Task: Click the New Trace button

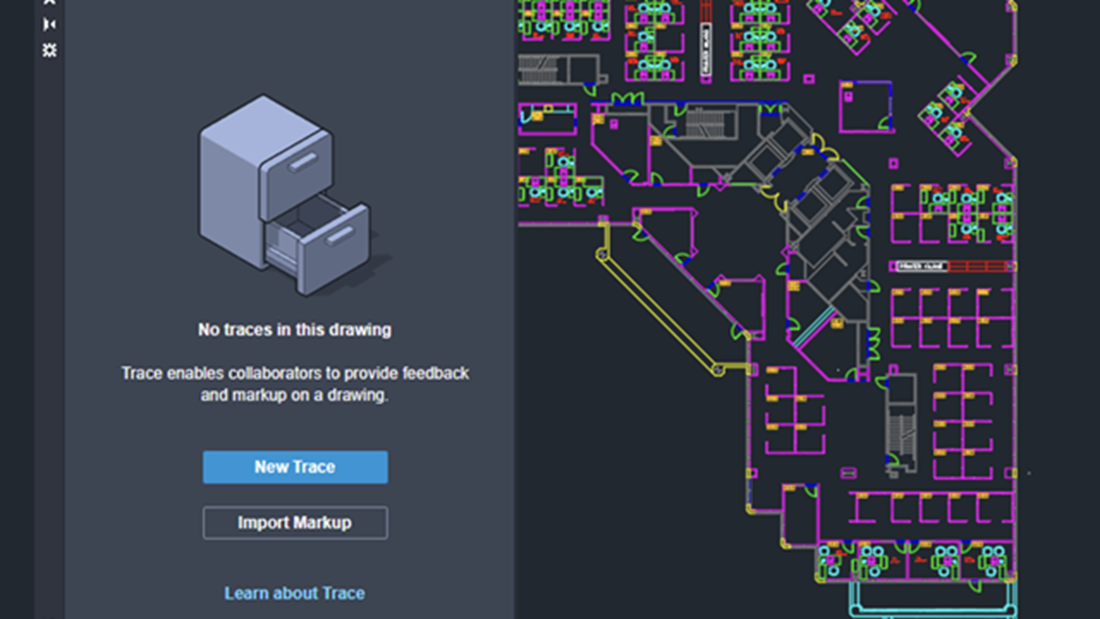Action: click(x=295, y=467)
